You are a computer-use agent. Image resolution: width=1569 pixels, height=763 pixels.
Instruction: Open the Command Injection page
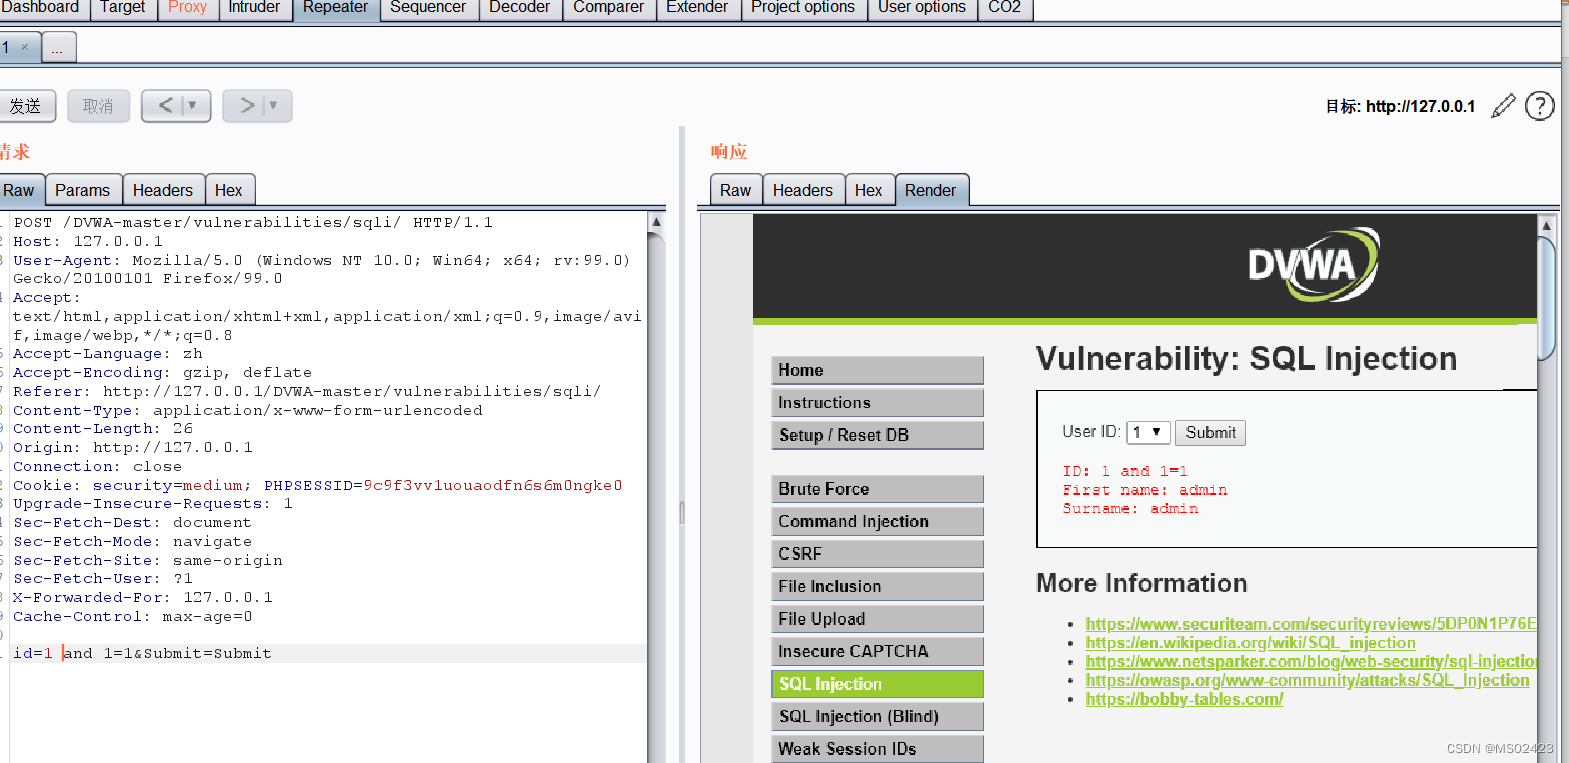point(877,521)
